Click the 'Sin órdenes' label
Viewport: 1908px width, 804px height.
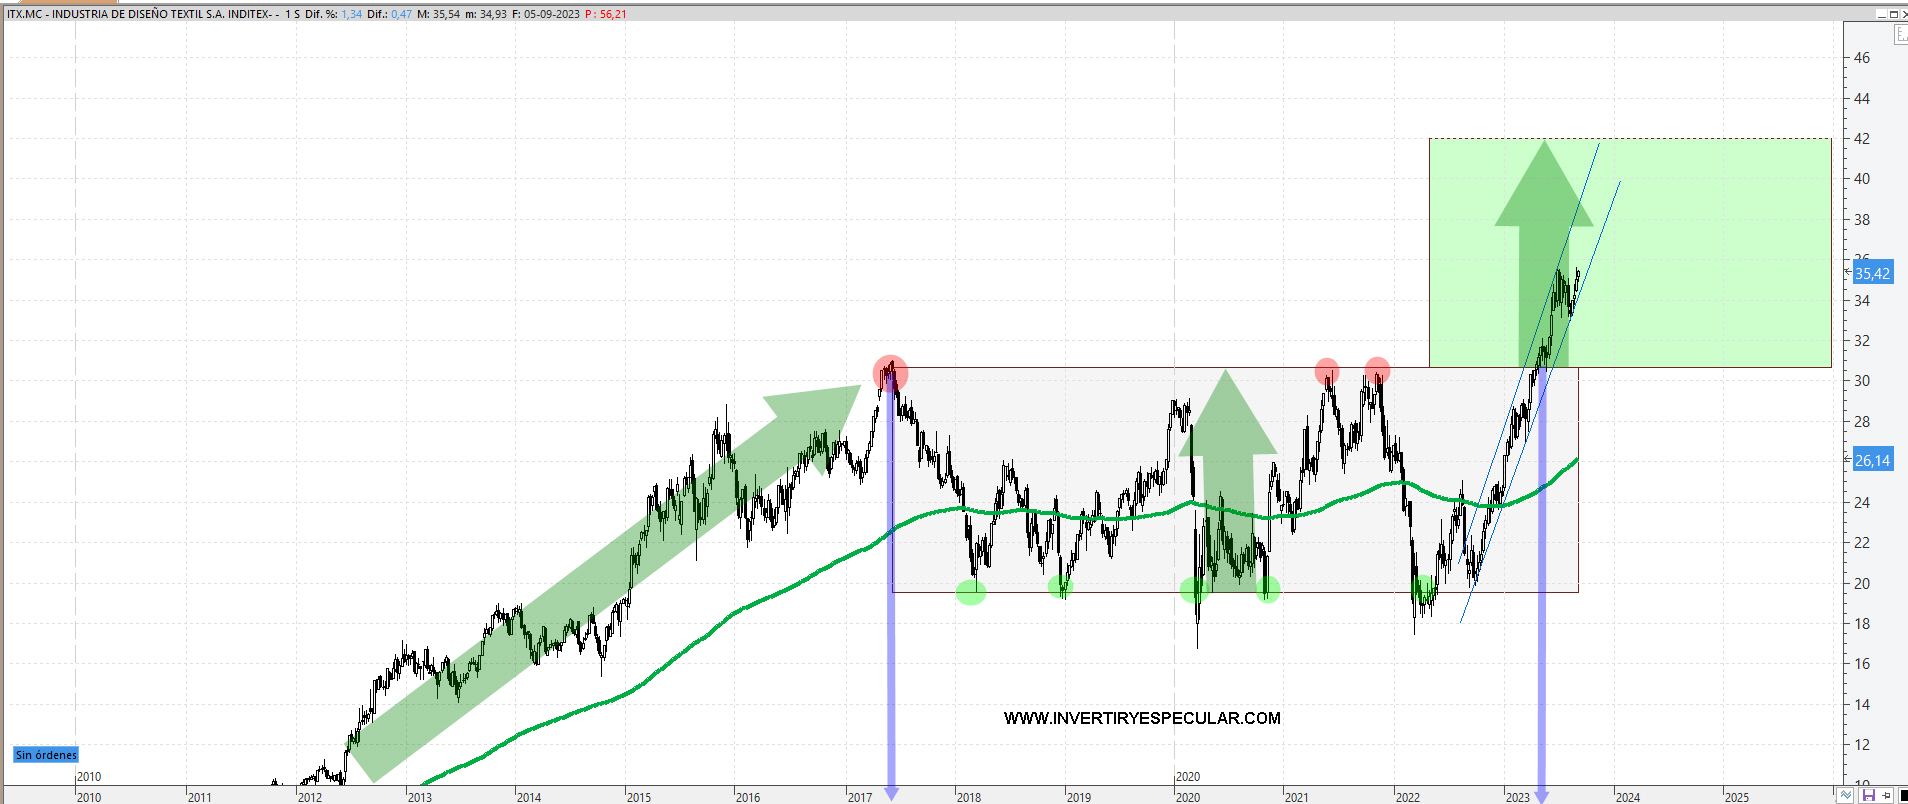click(46, 755)
